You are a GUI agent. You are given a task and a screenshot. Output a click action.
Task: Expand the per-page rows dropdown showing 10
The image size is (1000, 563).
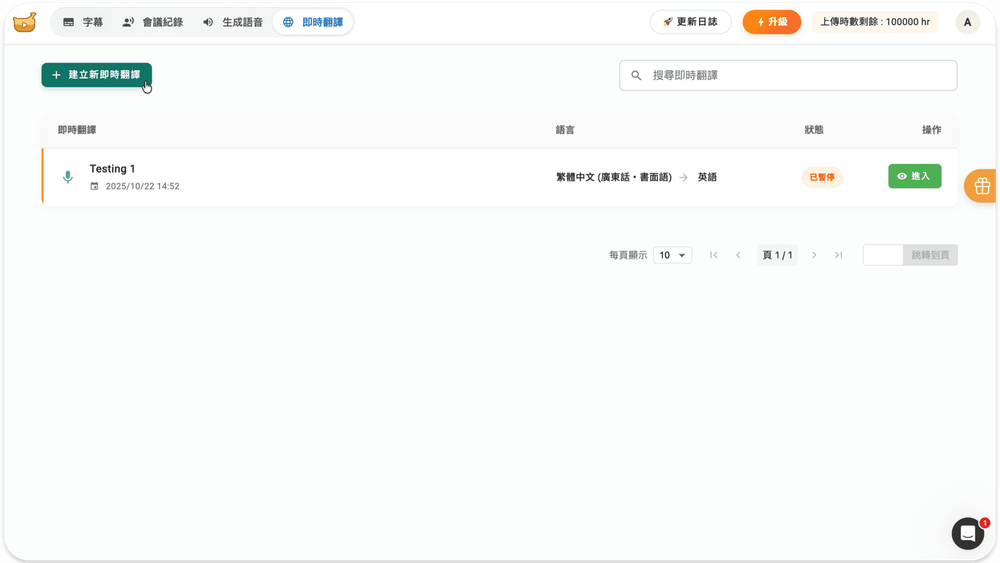672,255
